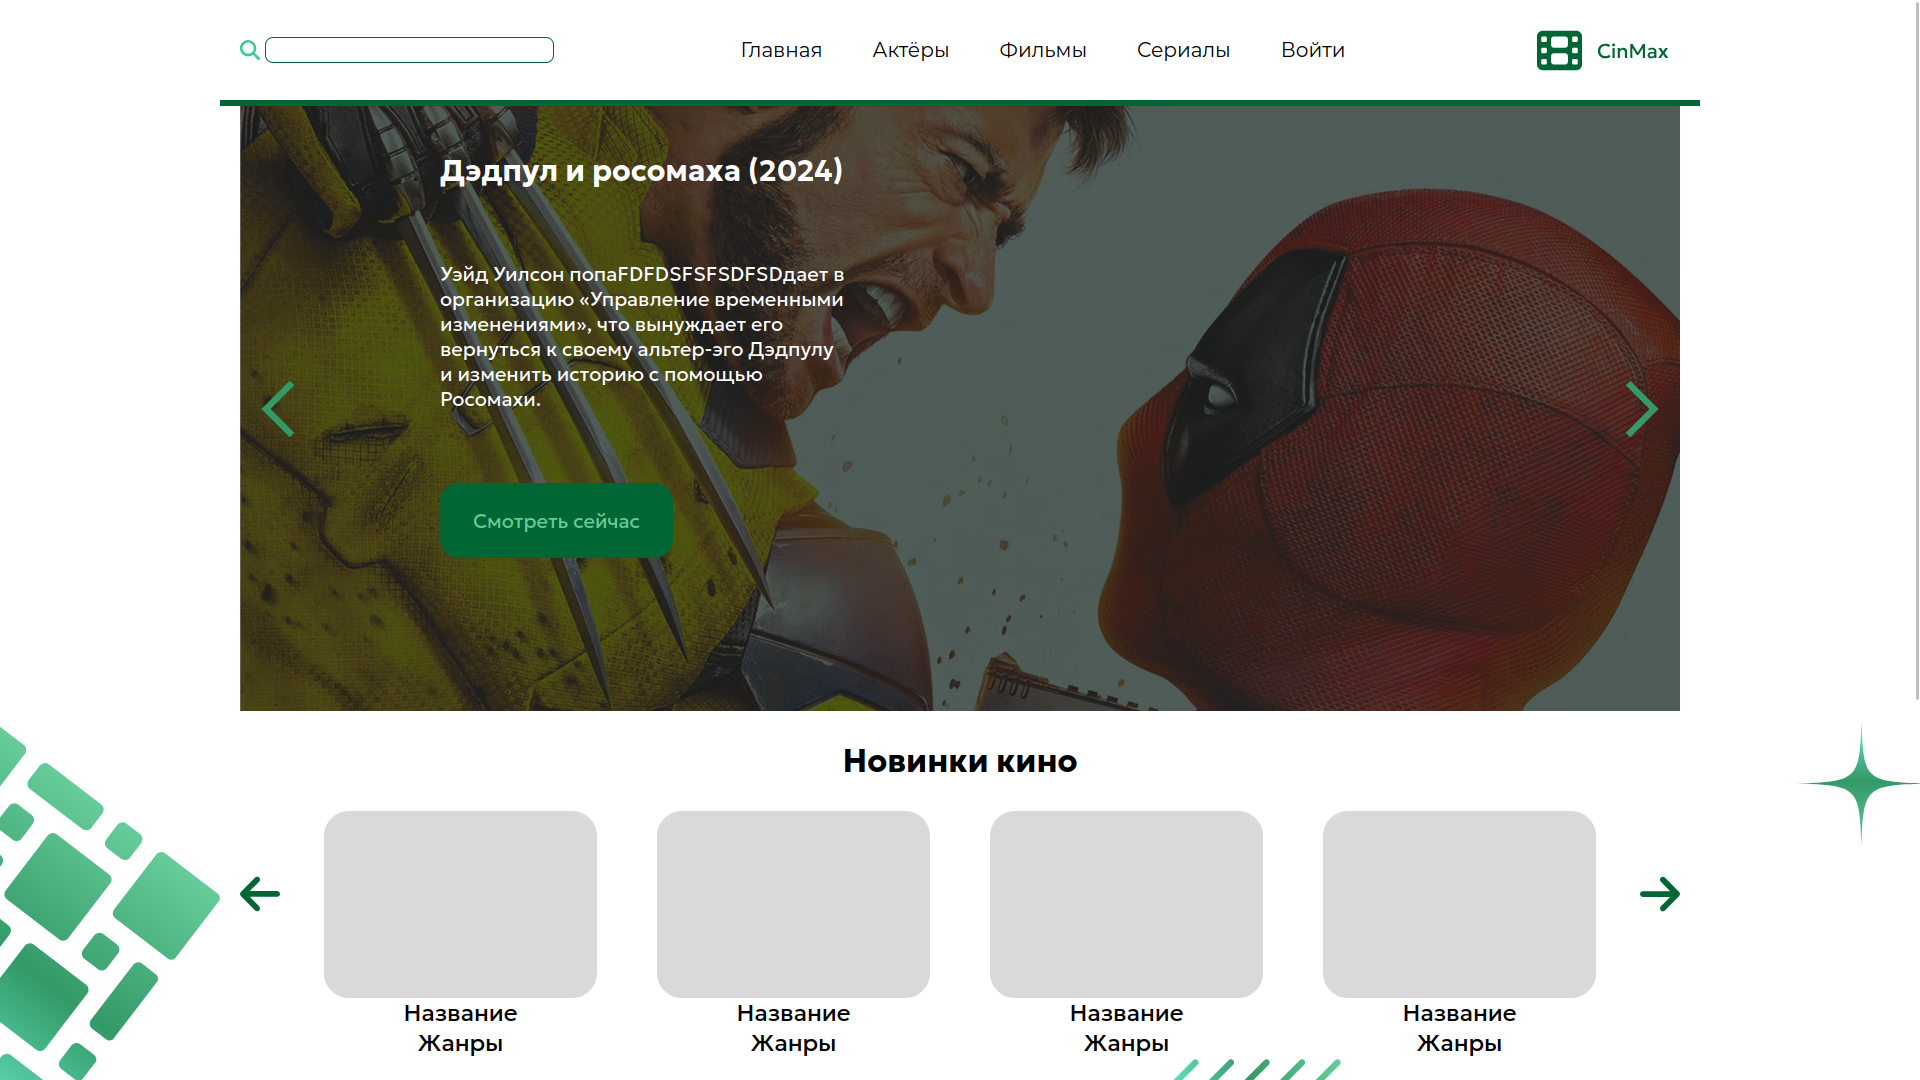Navigate to Фильмы section
This screenshot has width=1920, height=1080.
[x=1042, y=50]
